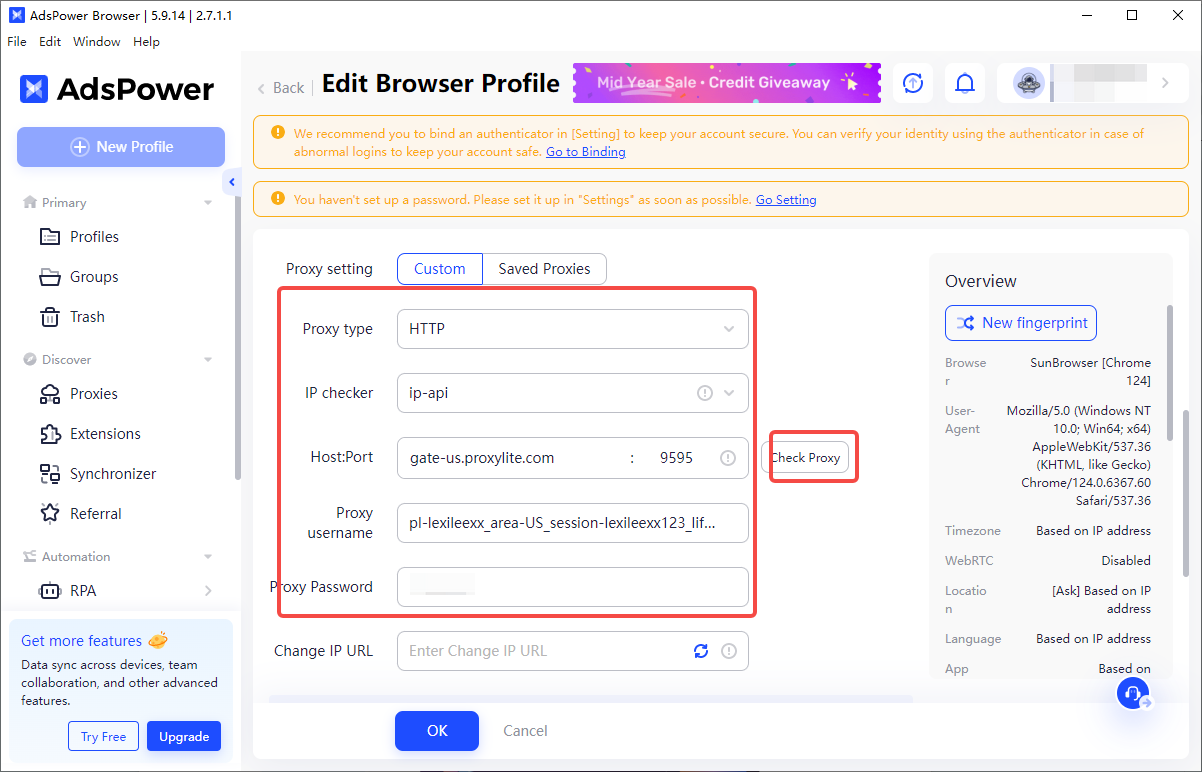
Task: Click the plus icon in New Profile
Action: point(79,147)
